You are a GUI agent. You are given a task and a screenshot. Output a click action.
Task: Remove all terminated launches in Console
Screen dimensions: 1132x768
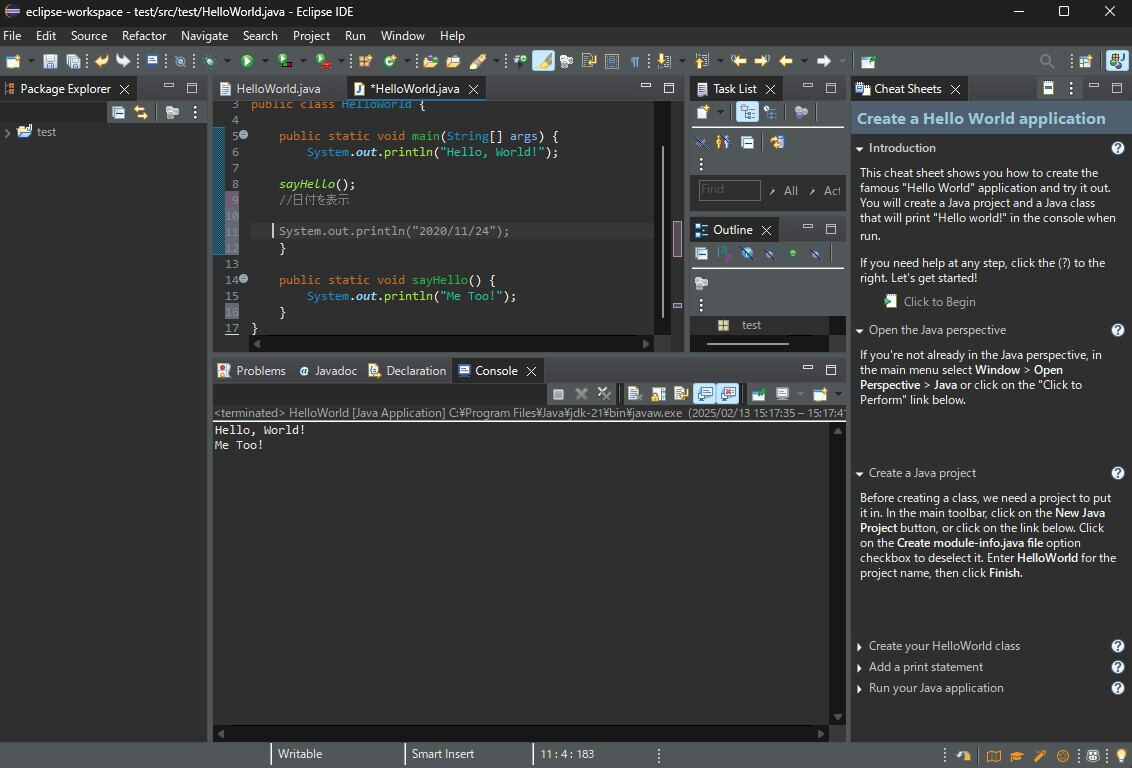click(x=603, y=393)
